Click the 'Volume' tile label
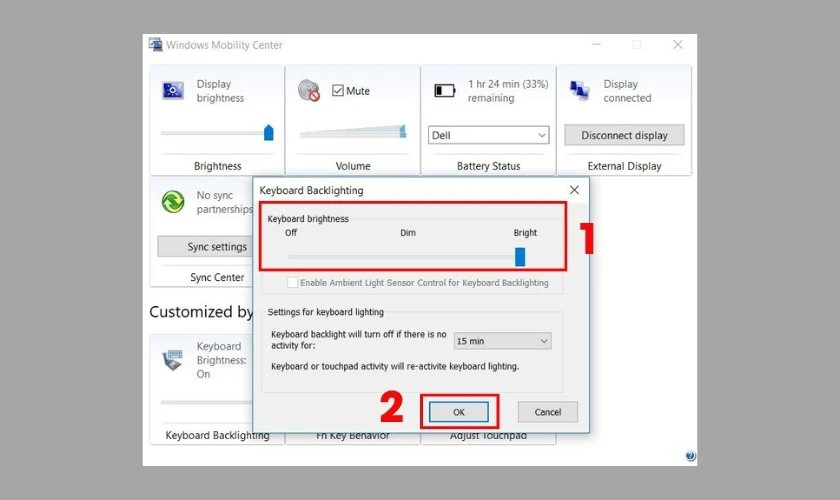The image size is (840, 500). tap(353, 166)
